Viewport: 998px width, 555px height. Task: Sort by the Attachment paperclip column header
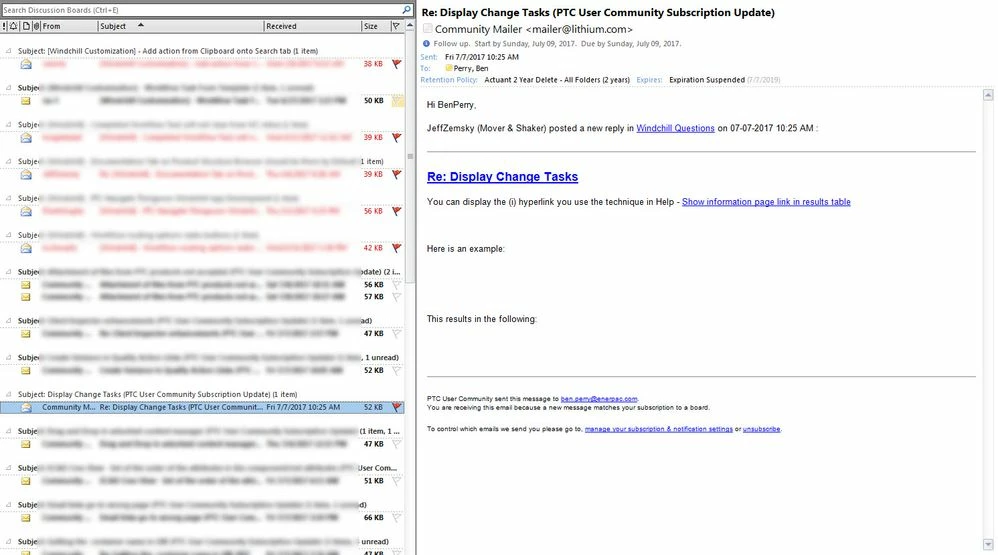36,26
